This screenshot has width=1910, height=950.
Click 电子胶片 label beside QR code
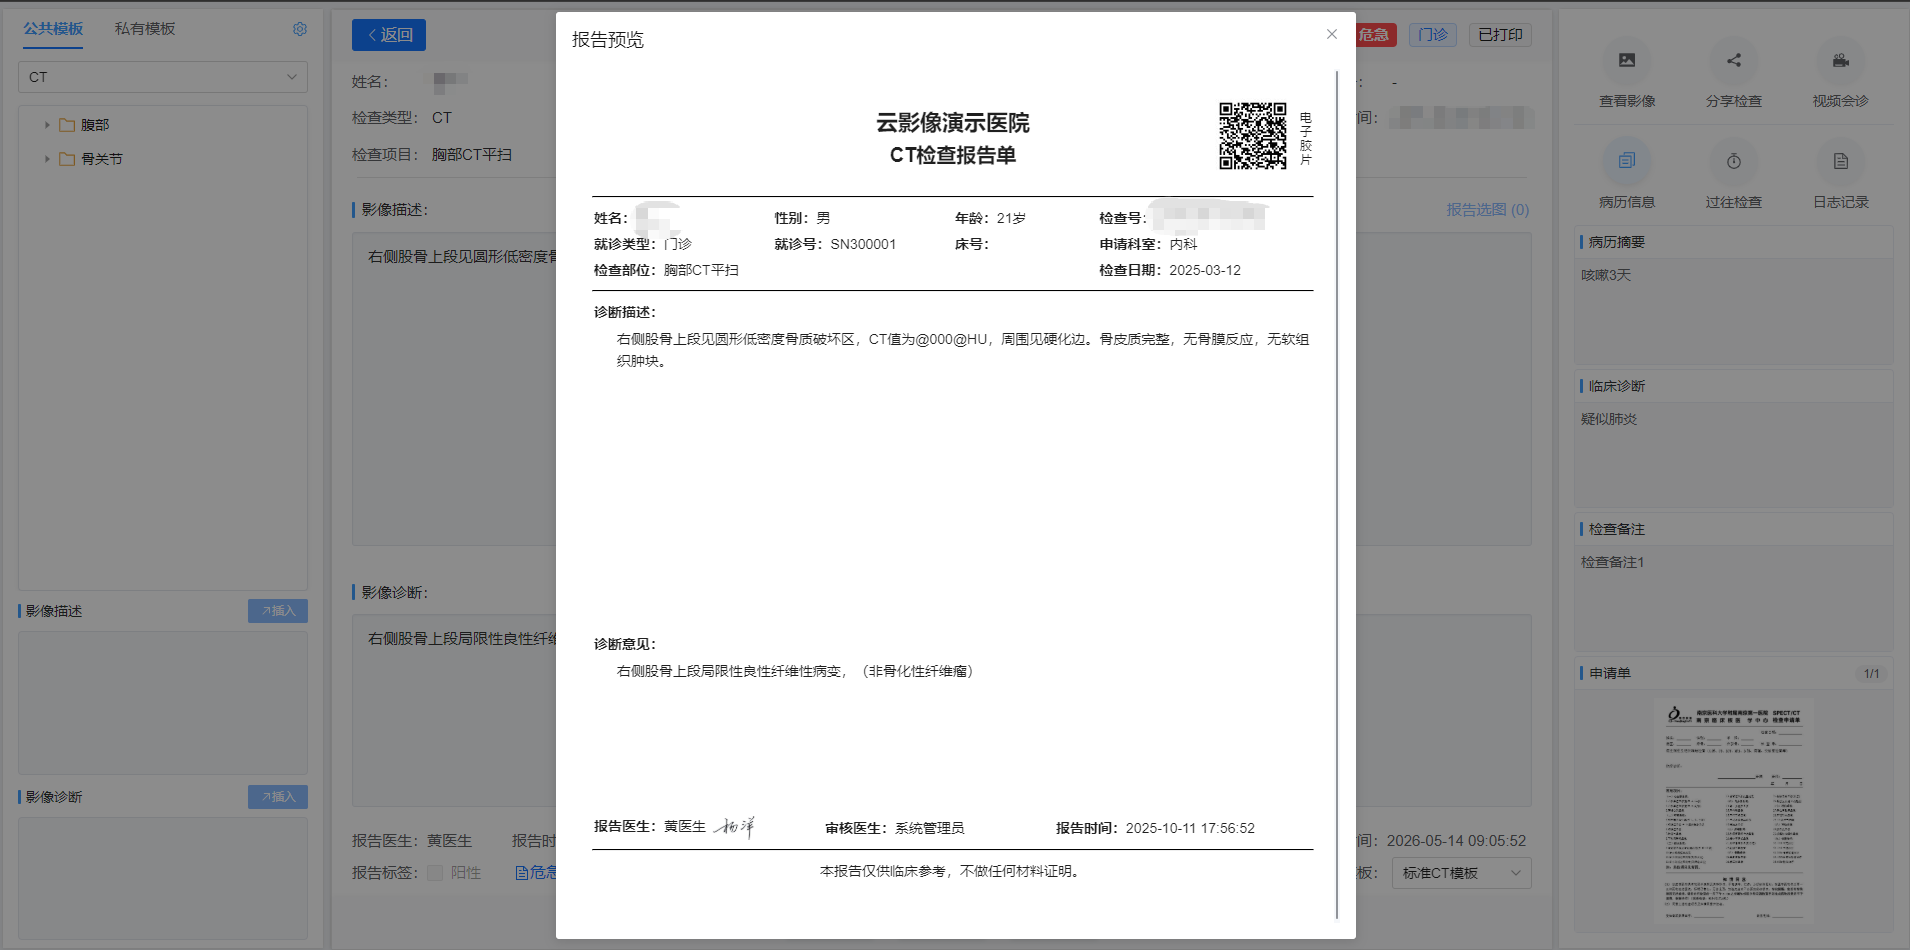pos(1305,138)
